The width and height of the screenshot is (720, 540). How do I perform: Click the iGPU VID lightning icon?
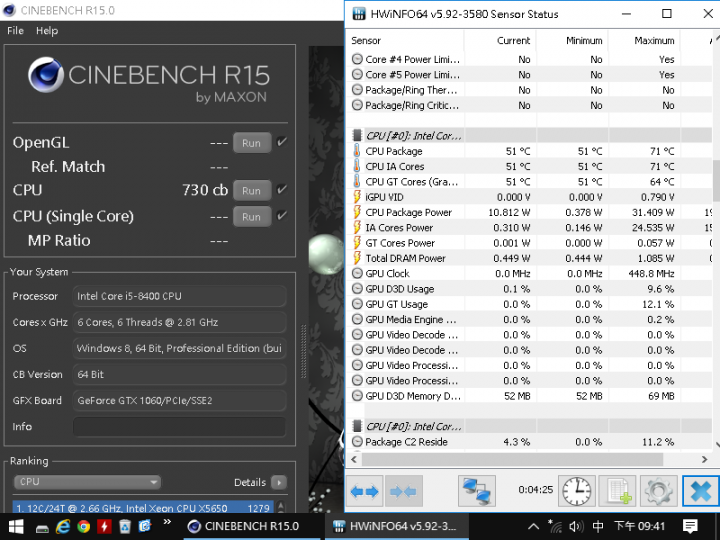click(x=357, y=197)
